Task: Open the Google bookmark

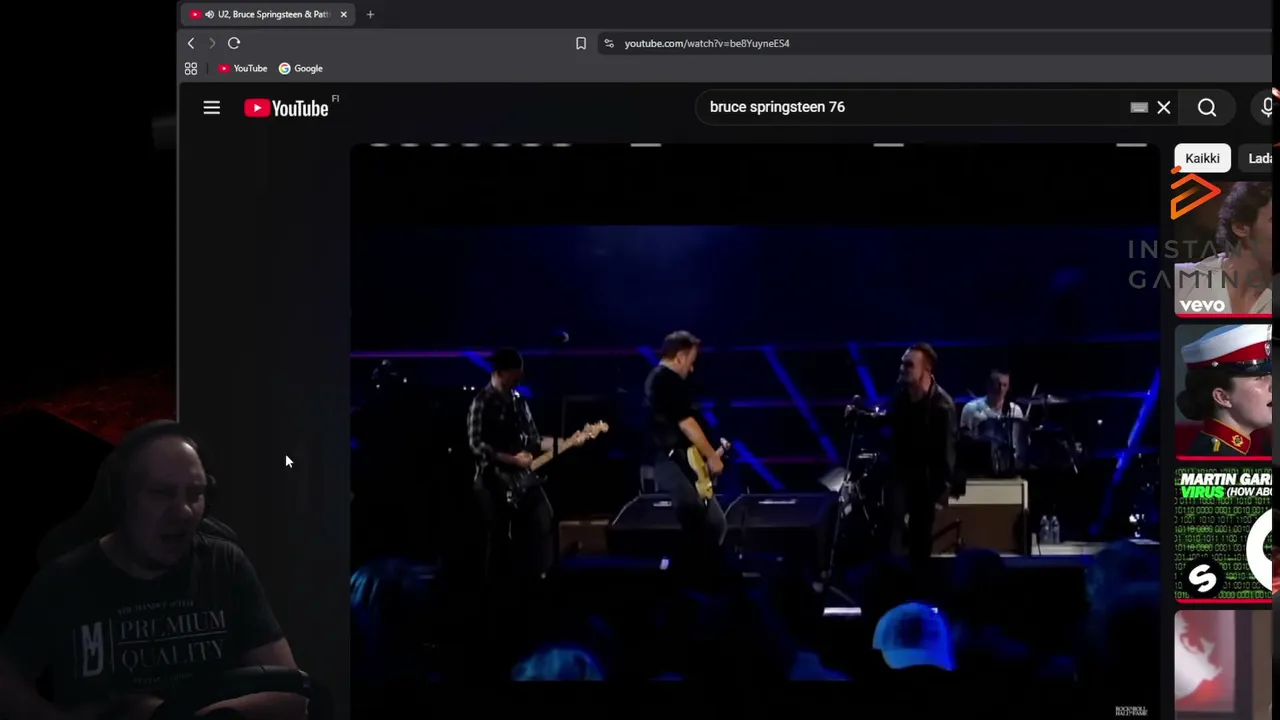Action: [301, 68]
